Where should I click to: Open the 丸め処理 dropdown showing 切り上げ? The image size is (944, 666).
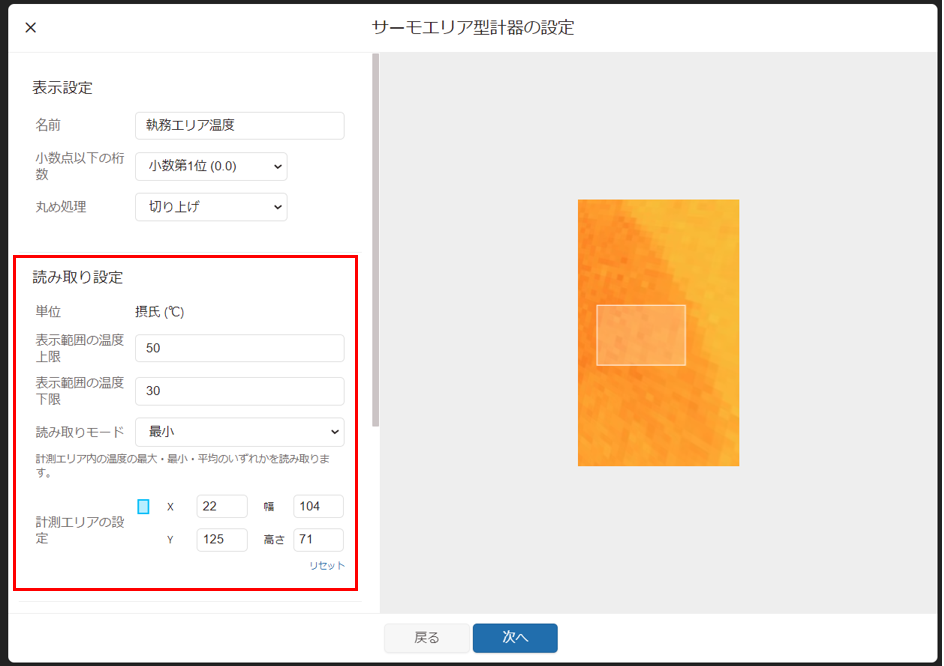(x=211, y=207)
